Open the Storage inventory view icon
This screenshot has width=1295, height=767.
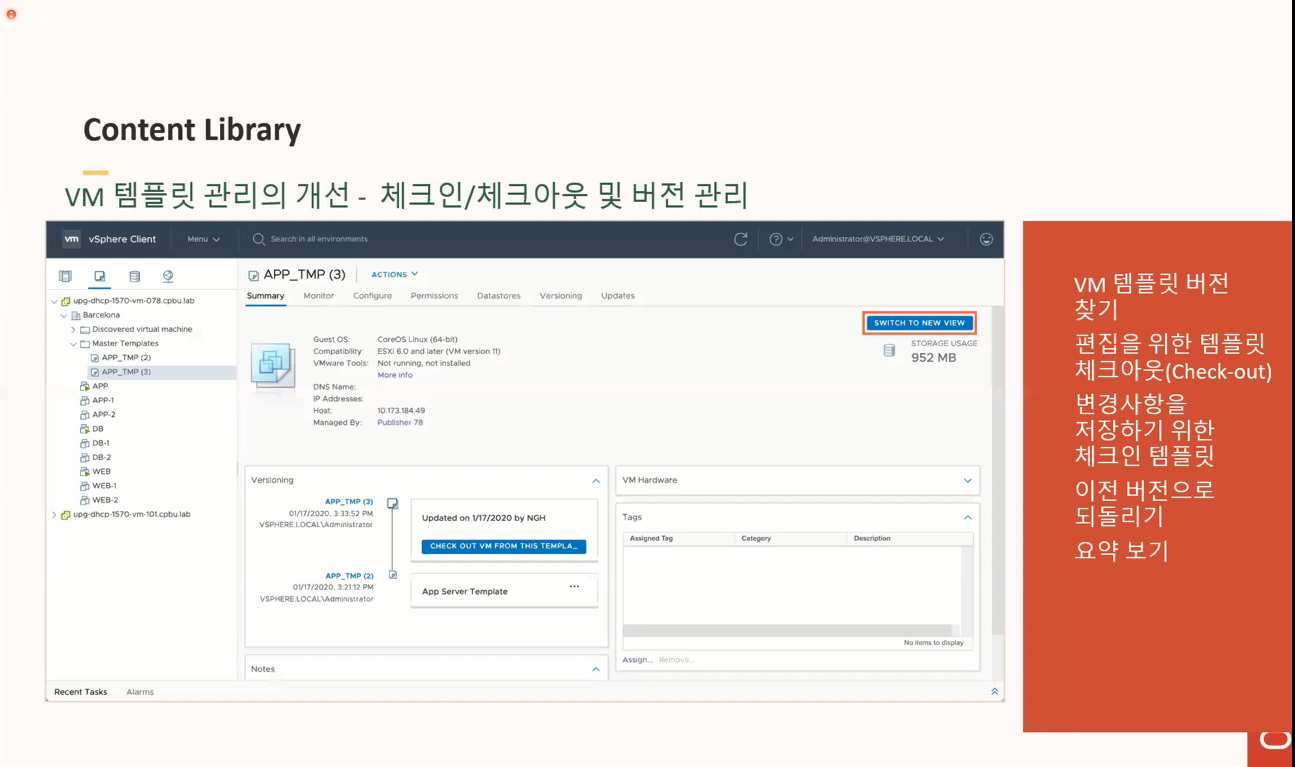click(x=134, y=276)
